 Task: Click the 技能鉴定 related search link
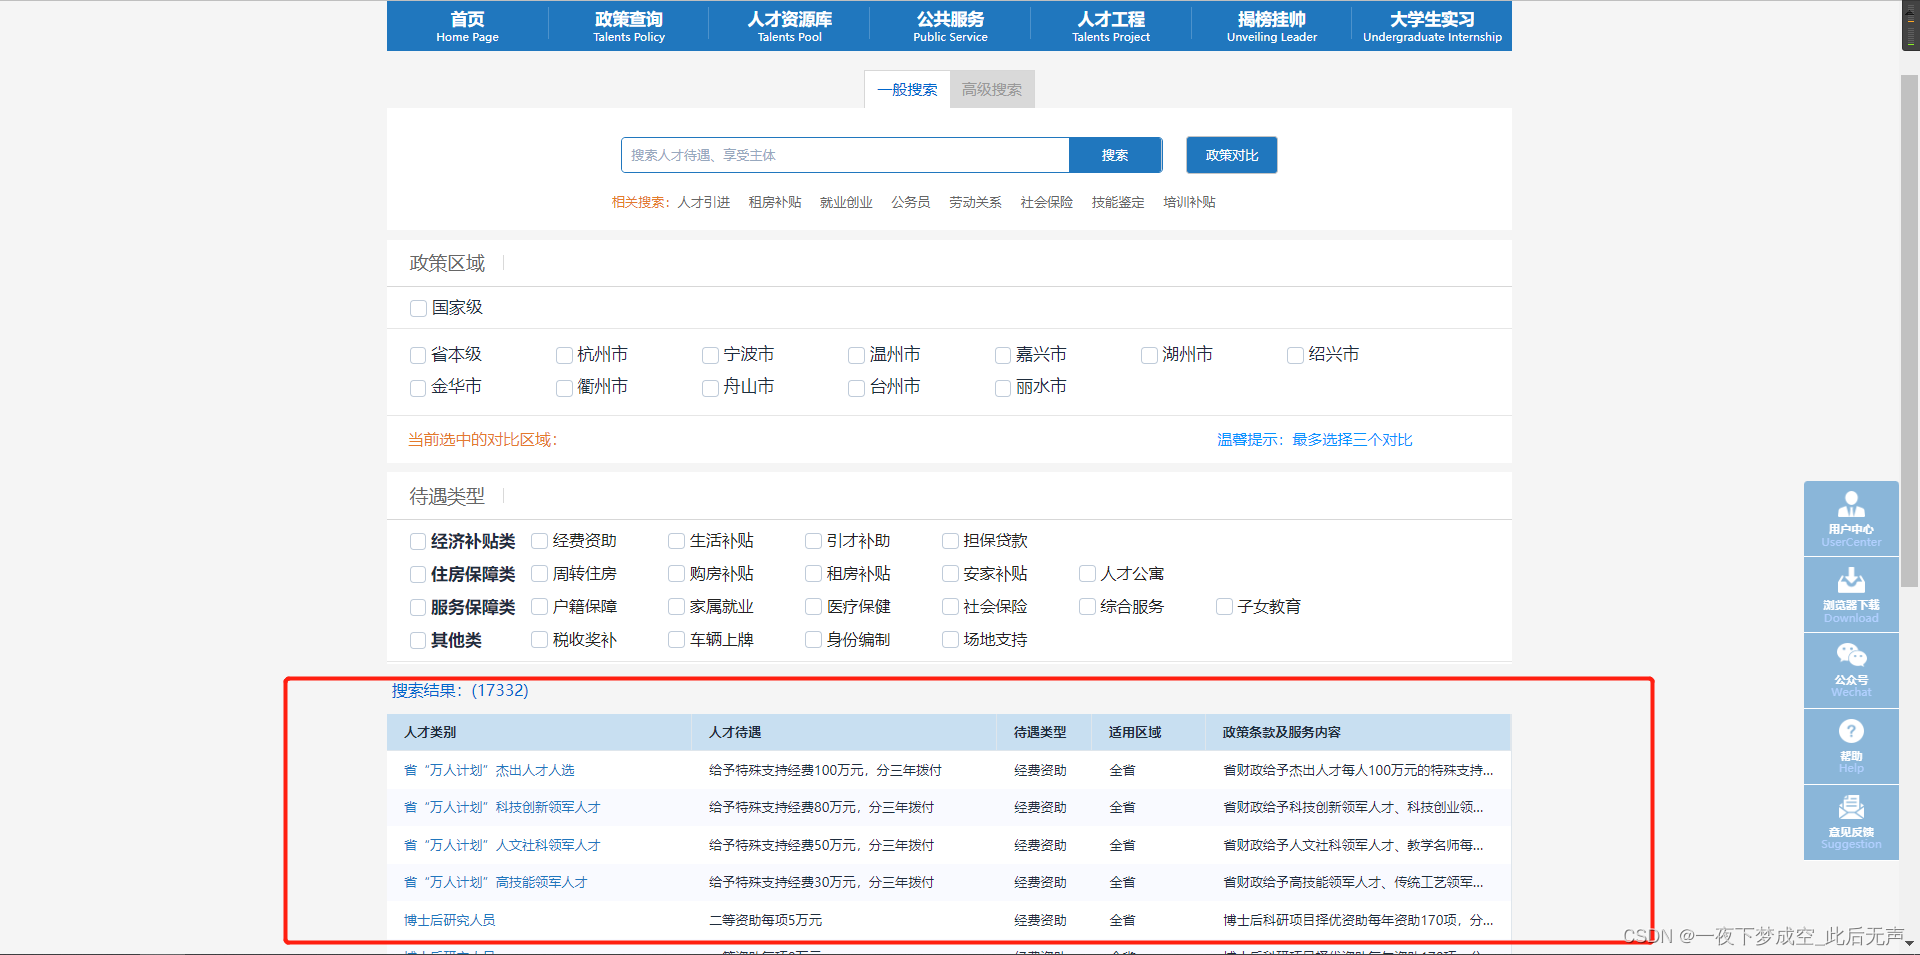pyautogui.click(x=1118, y=202)
